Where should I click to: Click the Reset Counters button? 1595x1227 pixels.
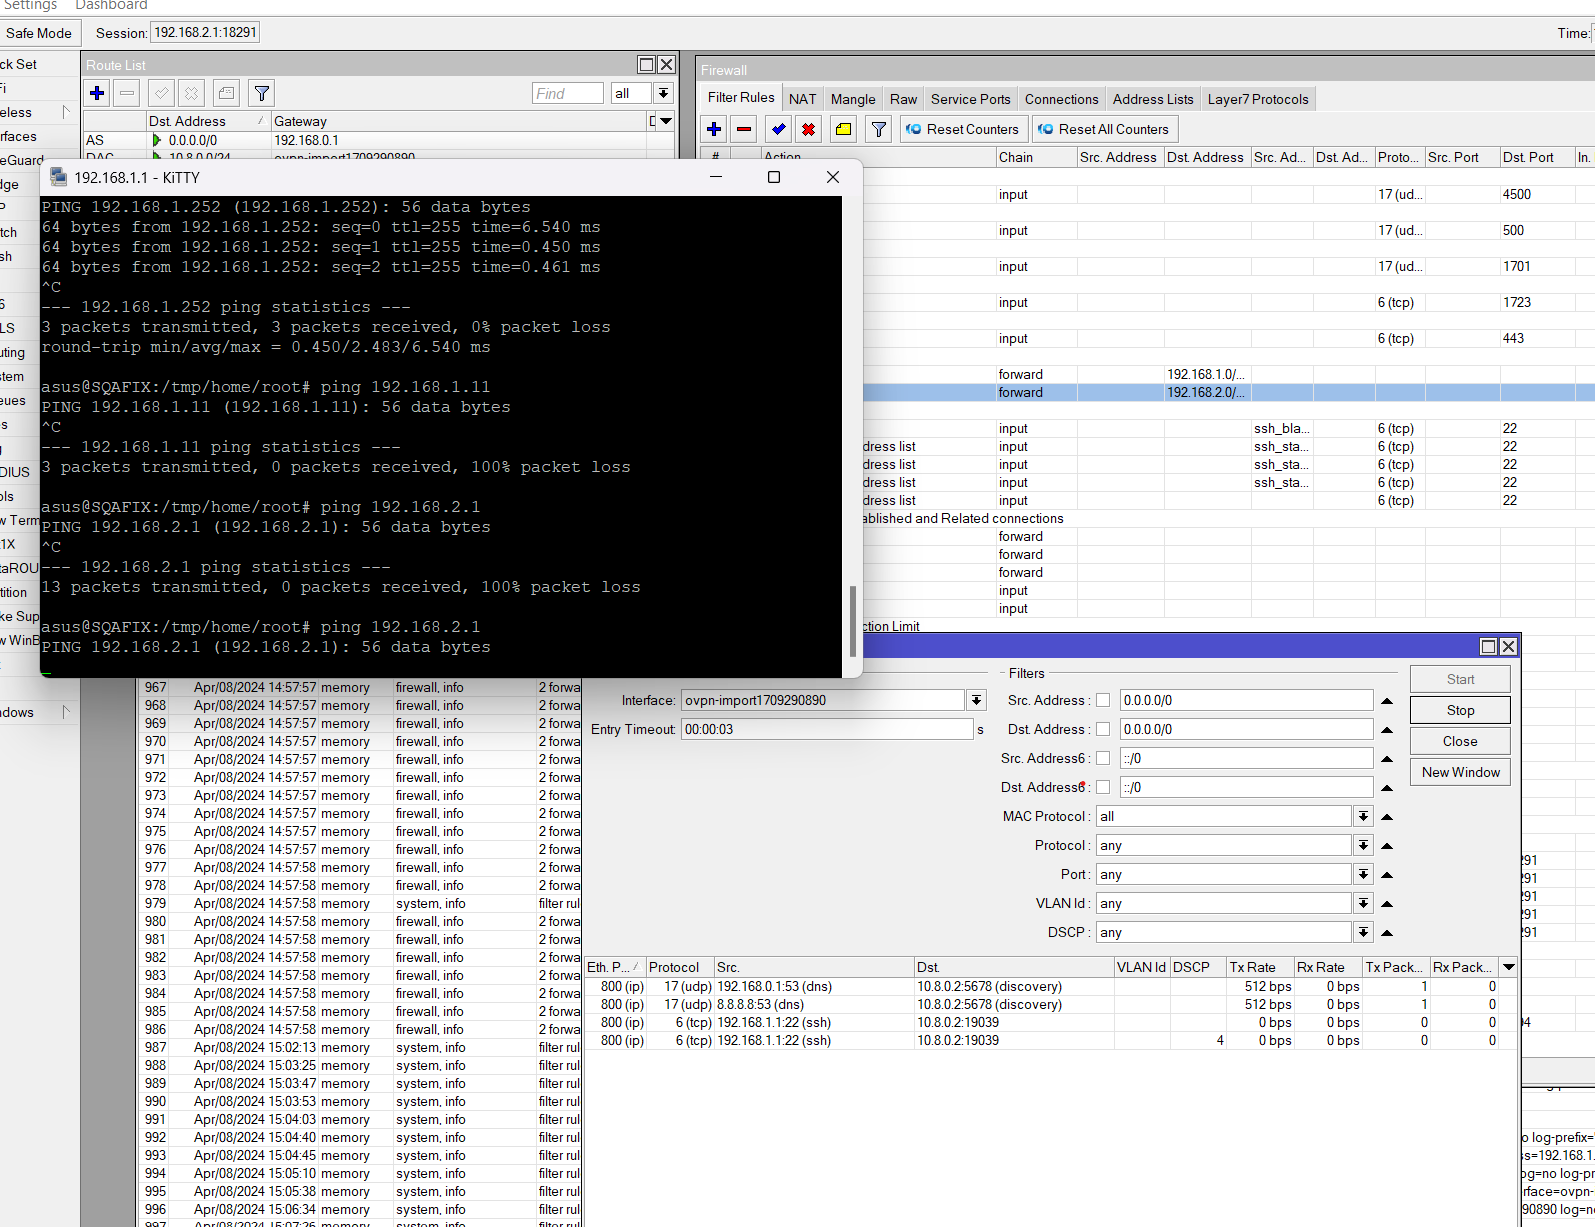coord(962,129)
